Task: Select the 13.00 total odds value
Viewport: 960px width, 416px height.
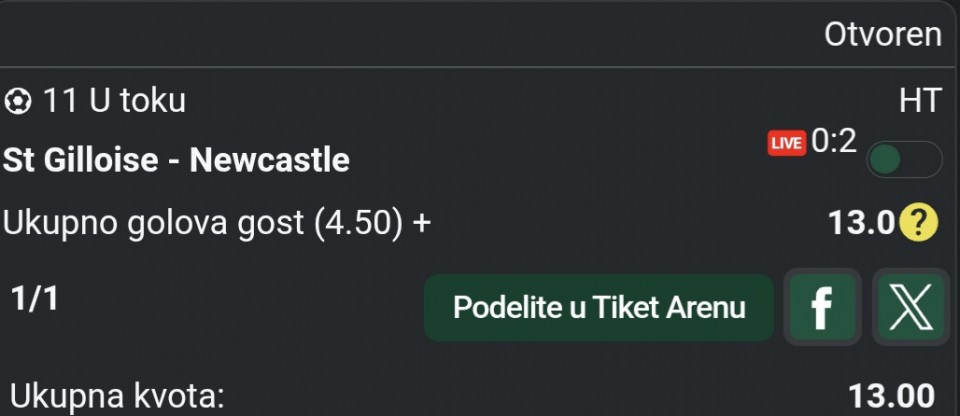Action: click(892, 395)
